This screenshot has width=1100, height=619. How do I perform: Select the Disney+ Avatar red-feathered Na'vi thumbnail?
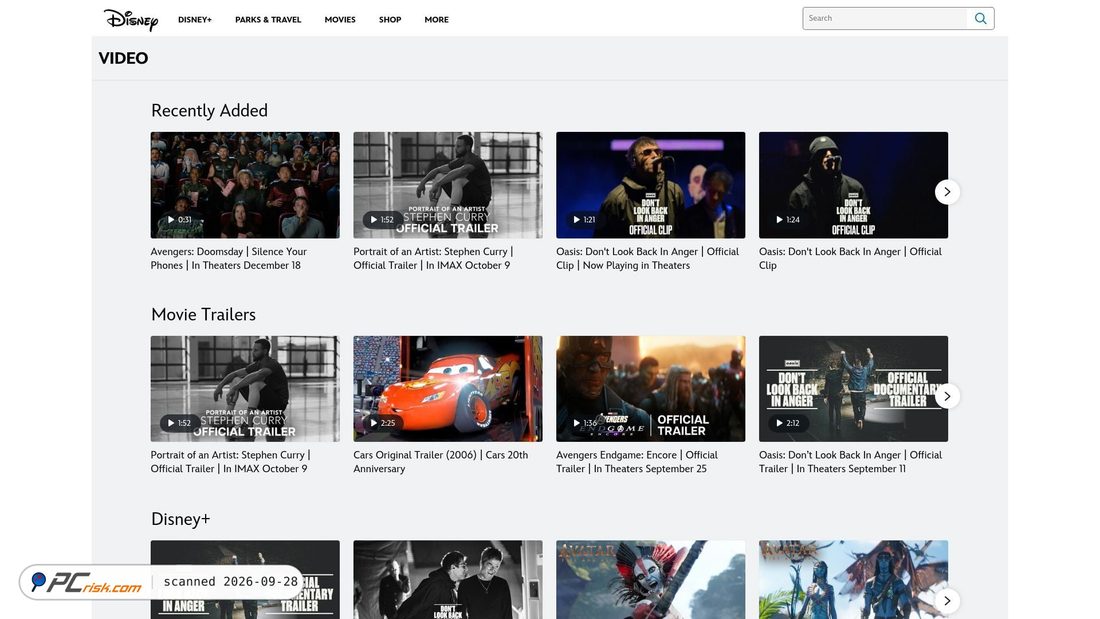(x=650, y=580)
